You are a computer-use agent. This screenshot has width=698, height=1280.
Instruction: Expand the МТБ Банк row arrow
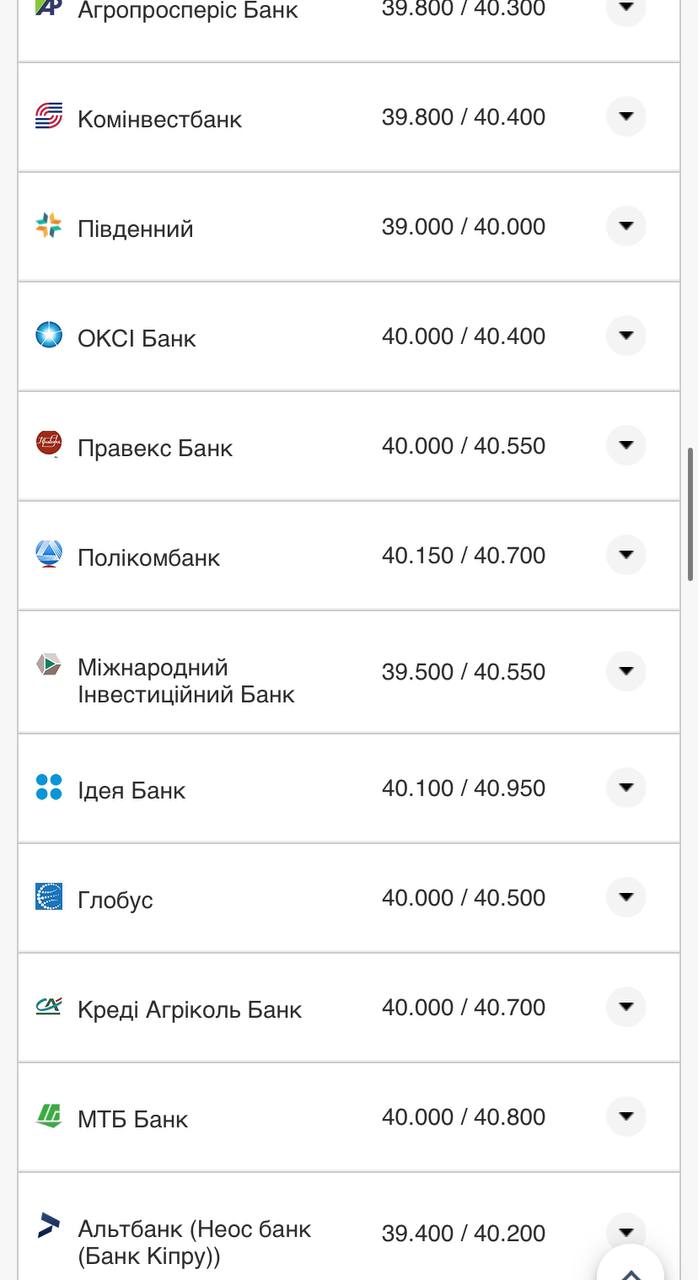[626, 1116]
